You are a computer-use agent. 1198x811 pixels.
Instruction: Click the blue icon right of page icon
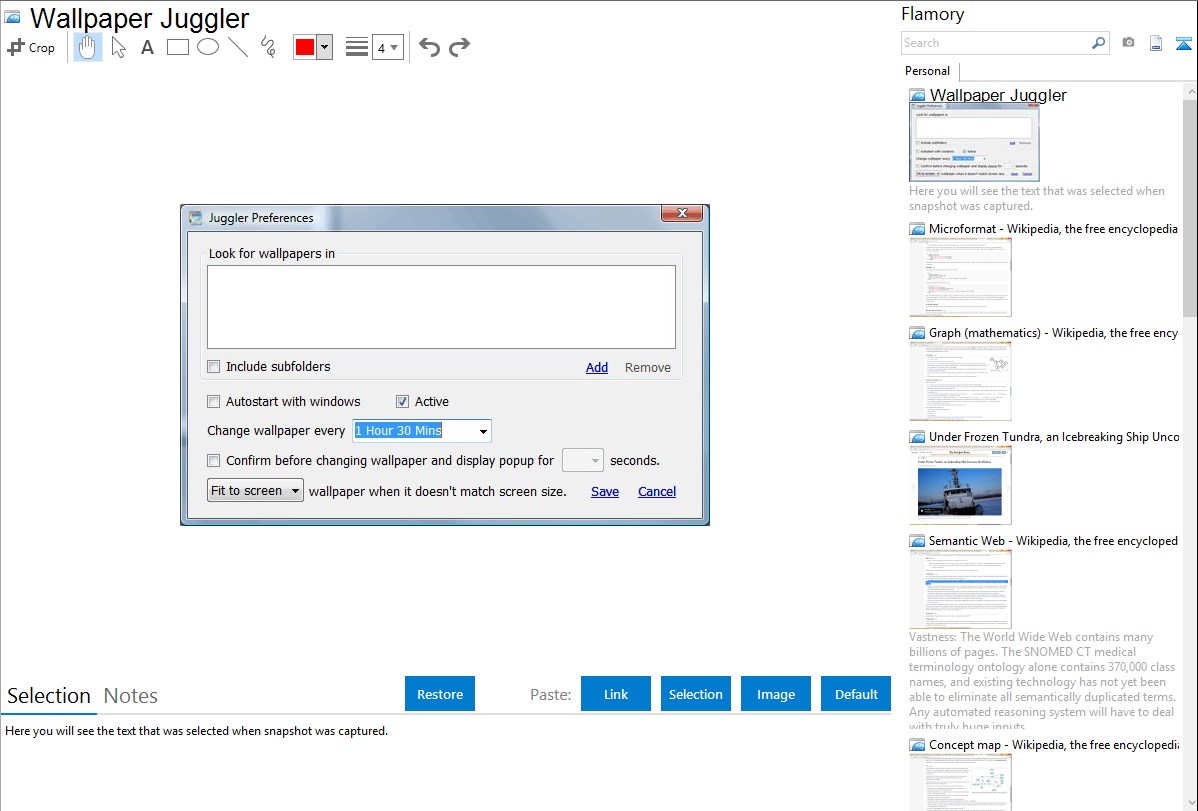click(x=1183, y=43)
